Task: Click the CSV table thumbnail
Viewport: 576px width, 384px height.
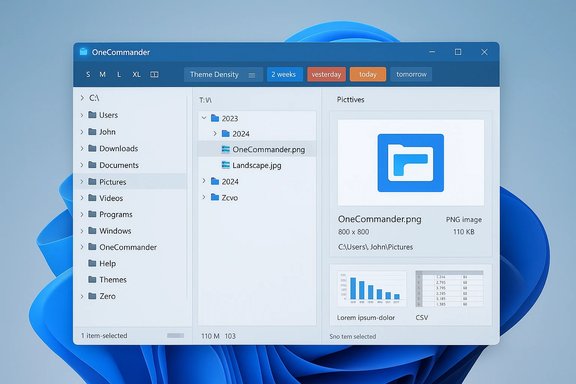Action: click(x=449, y=289)
